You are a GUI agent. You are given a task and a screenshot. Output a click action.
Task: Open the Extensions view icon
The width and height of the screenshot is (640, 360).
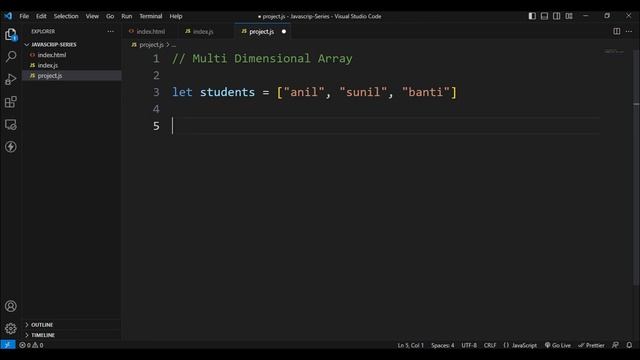click(11, 102)
